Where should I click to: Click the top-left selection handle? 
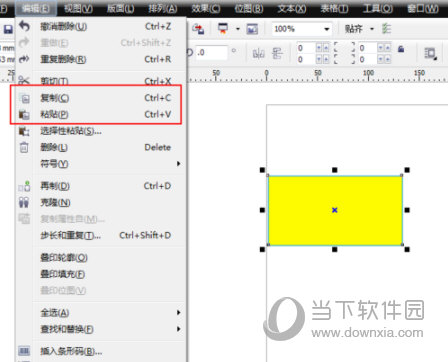[262, 170]
